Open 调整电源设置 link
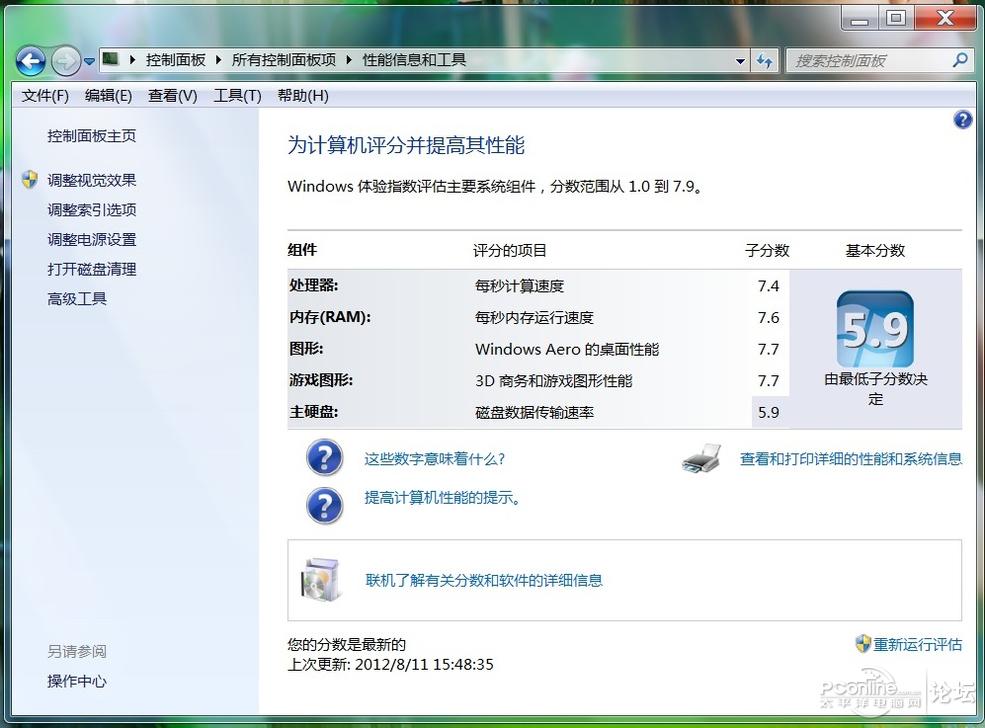The height and width of the screenshot is (728, 985). (92, 239)
